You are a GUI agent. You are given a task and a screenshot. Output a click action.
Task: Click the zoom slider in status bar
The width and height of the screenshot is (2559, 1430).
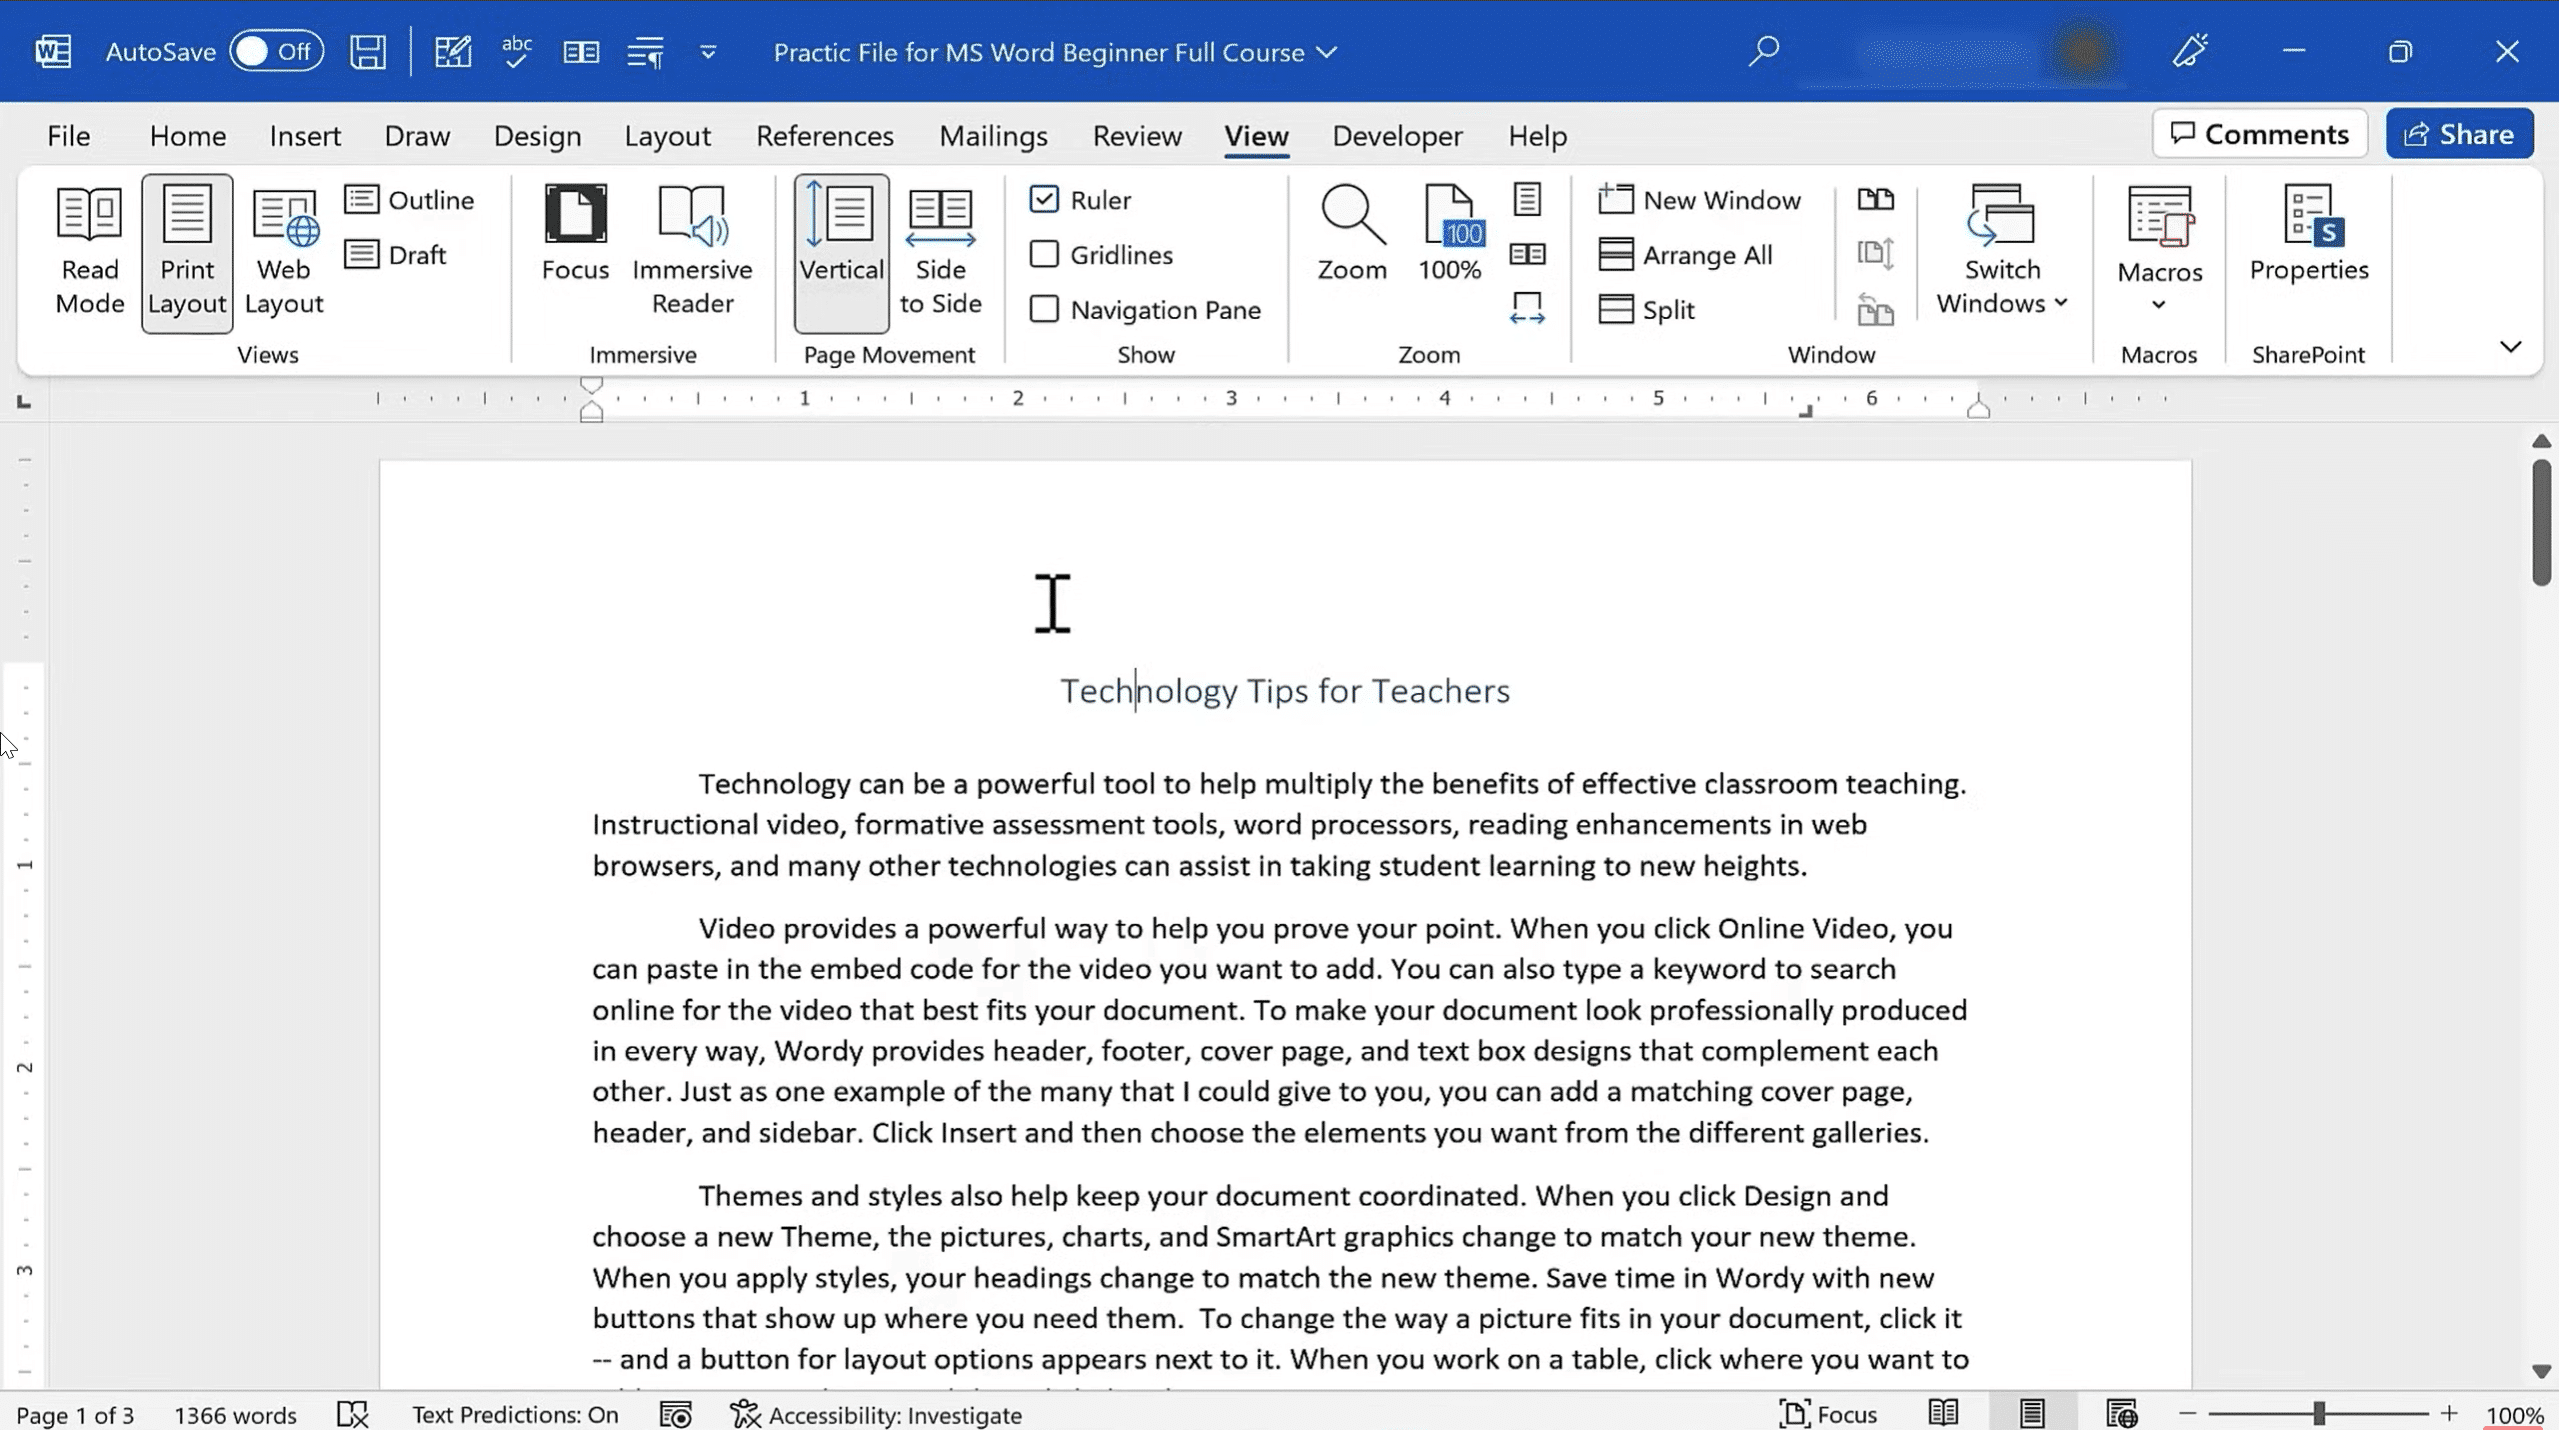(2318, 1414)
